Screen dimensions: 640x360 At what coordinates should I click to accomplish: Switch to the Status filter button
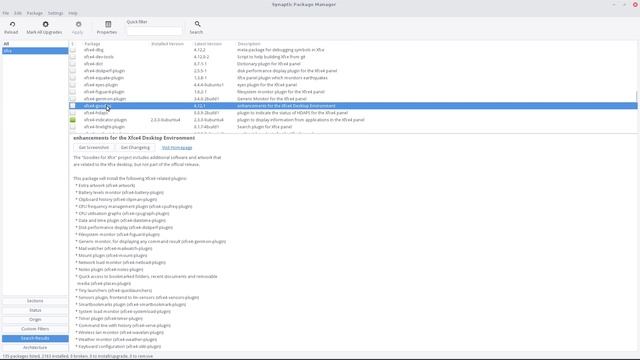click(x=35, y=310)
